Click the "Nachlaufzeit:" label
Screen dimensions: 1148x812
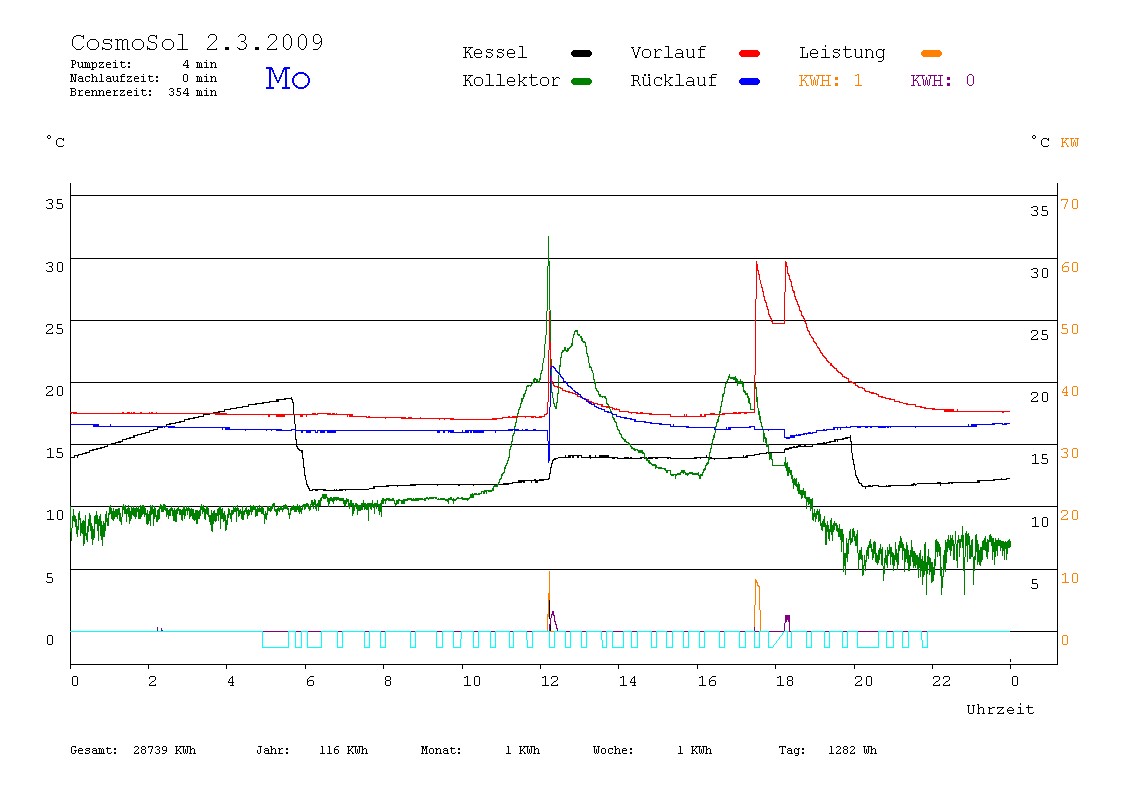114,78
